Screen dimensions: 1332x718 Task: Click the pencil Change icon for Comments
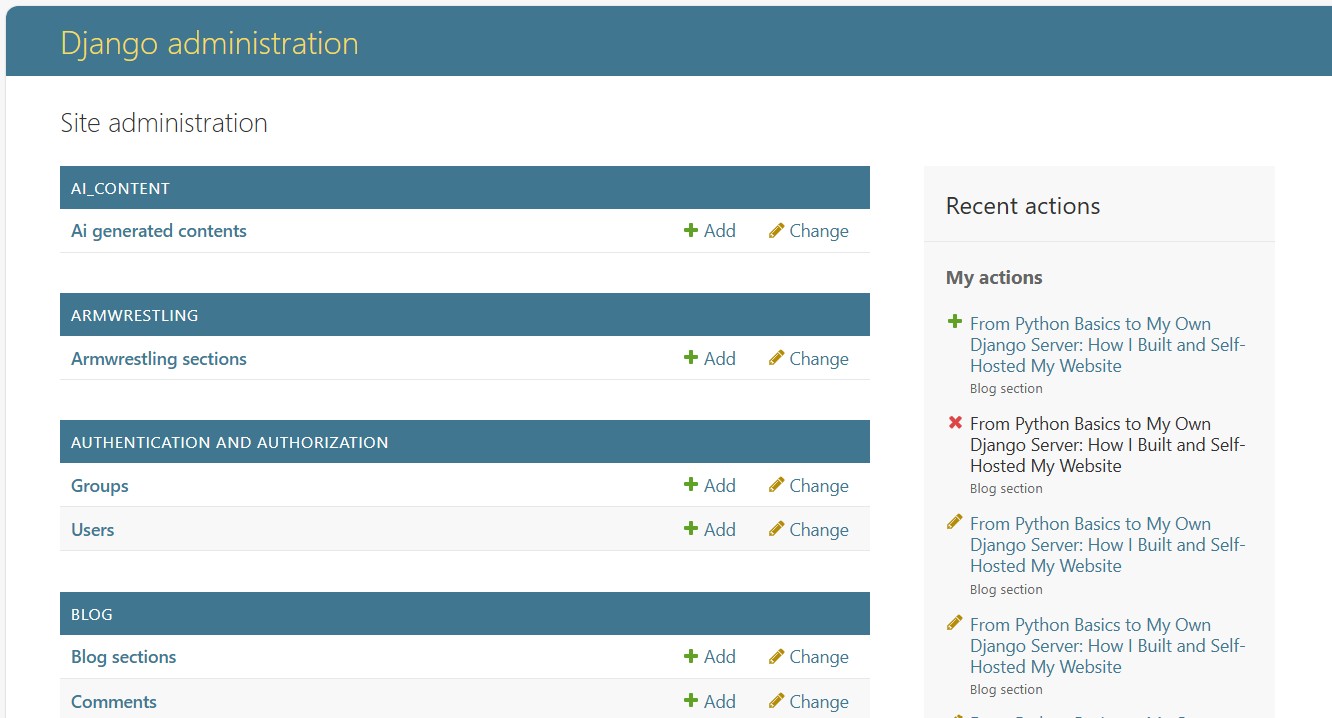[x=777, y=701]
